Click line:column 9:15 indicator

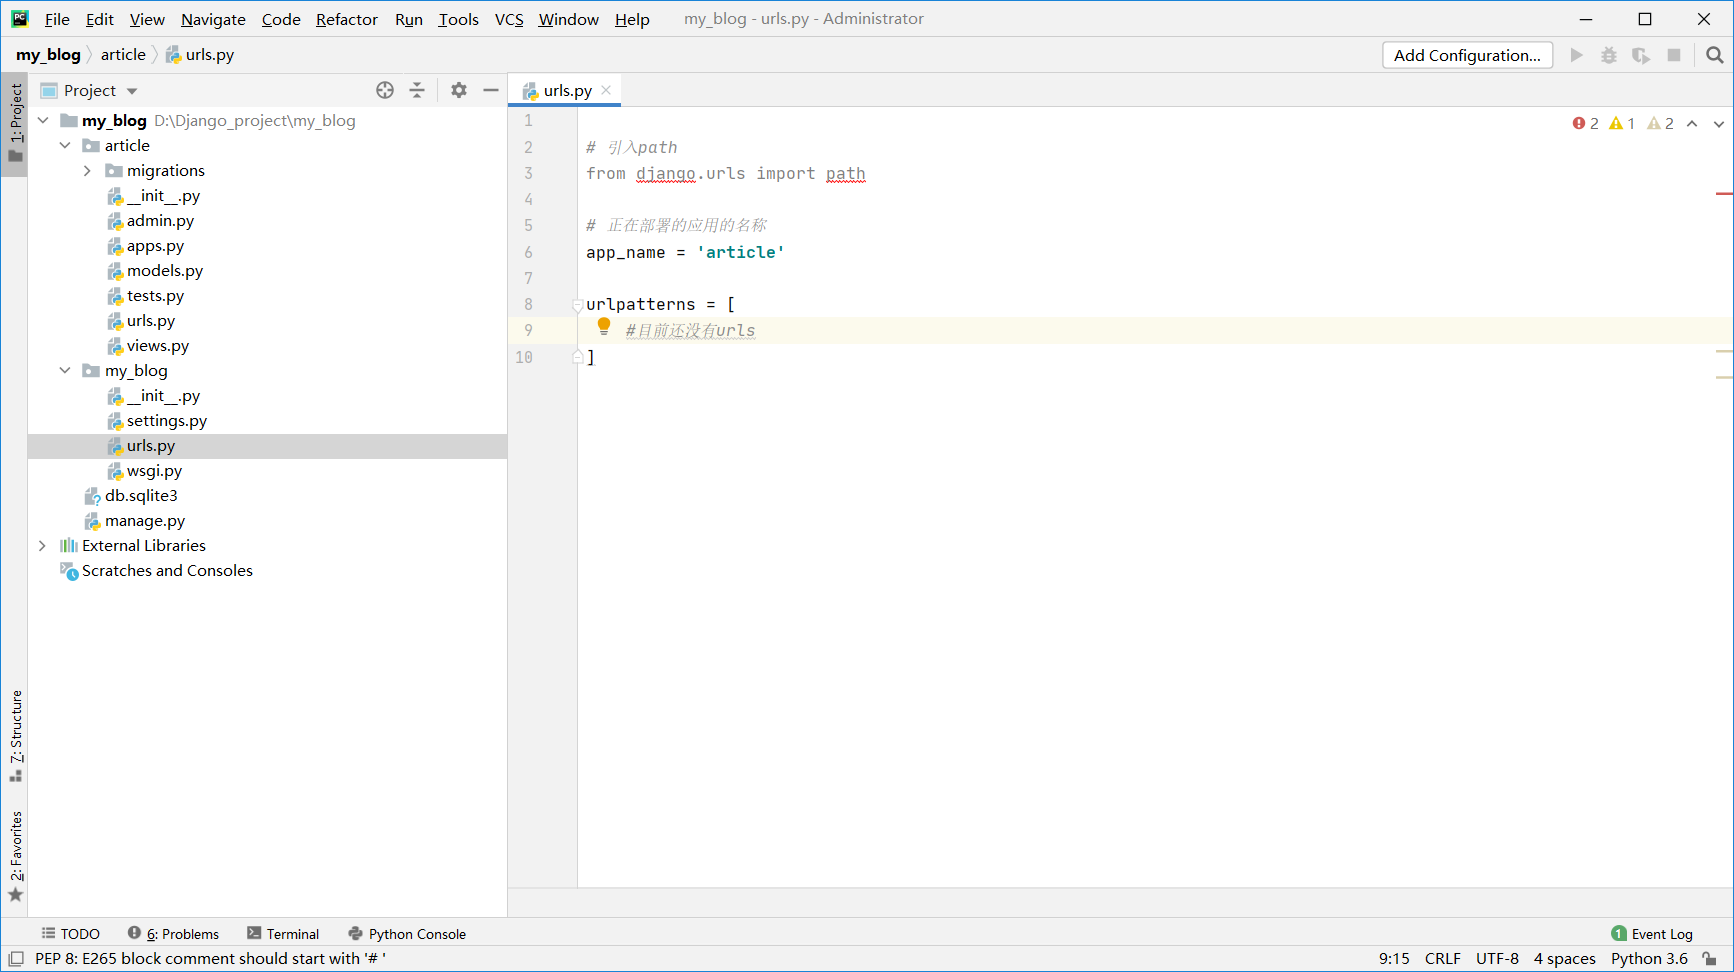pos(1394,958)
